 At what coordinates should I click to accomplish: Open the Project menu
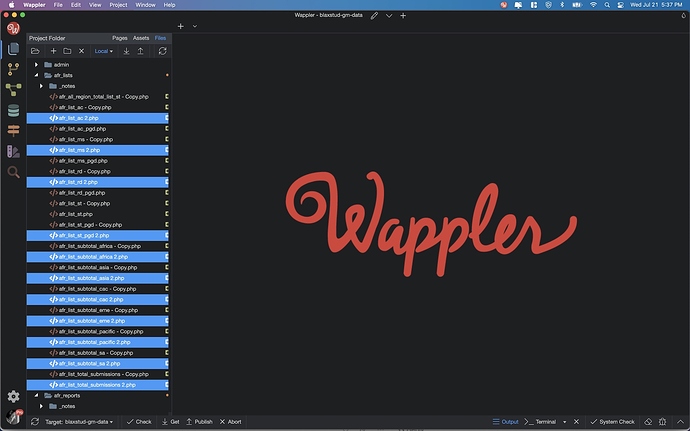[x=118, y=5]
